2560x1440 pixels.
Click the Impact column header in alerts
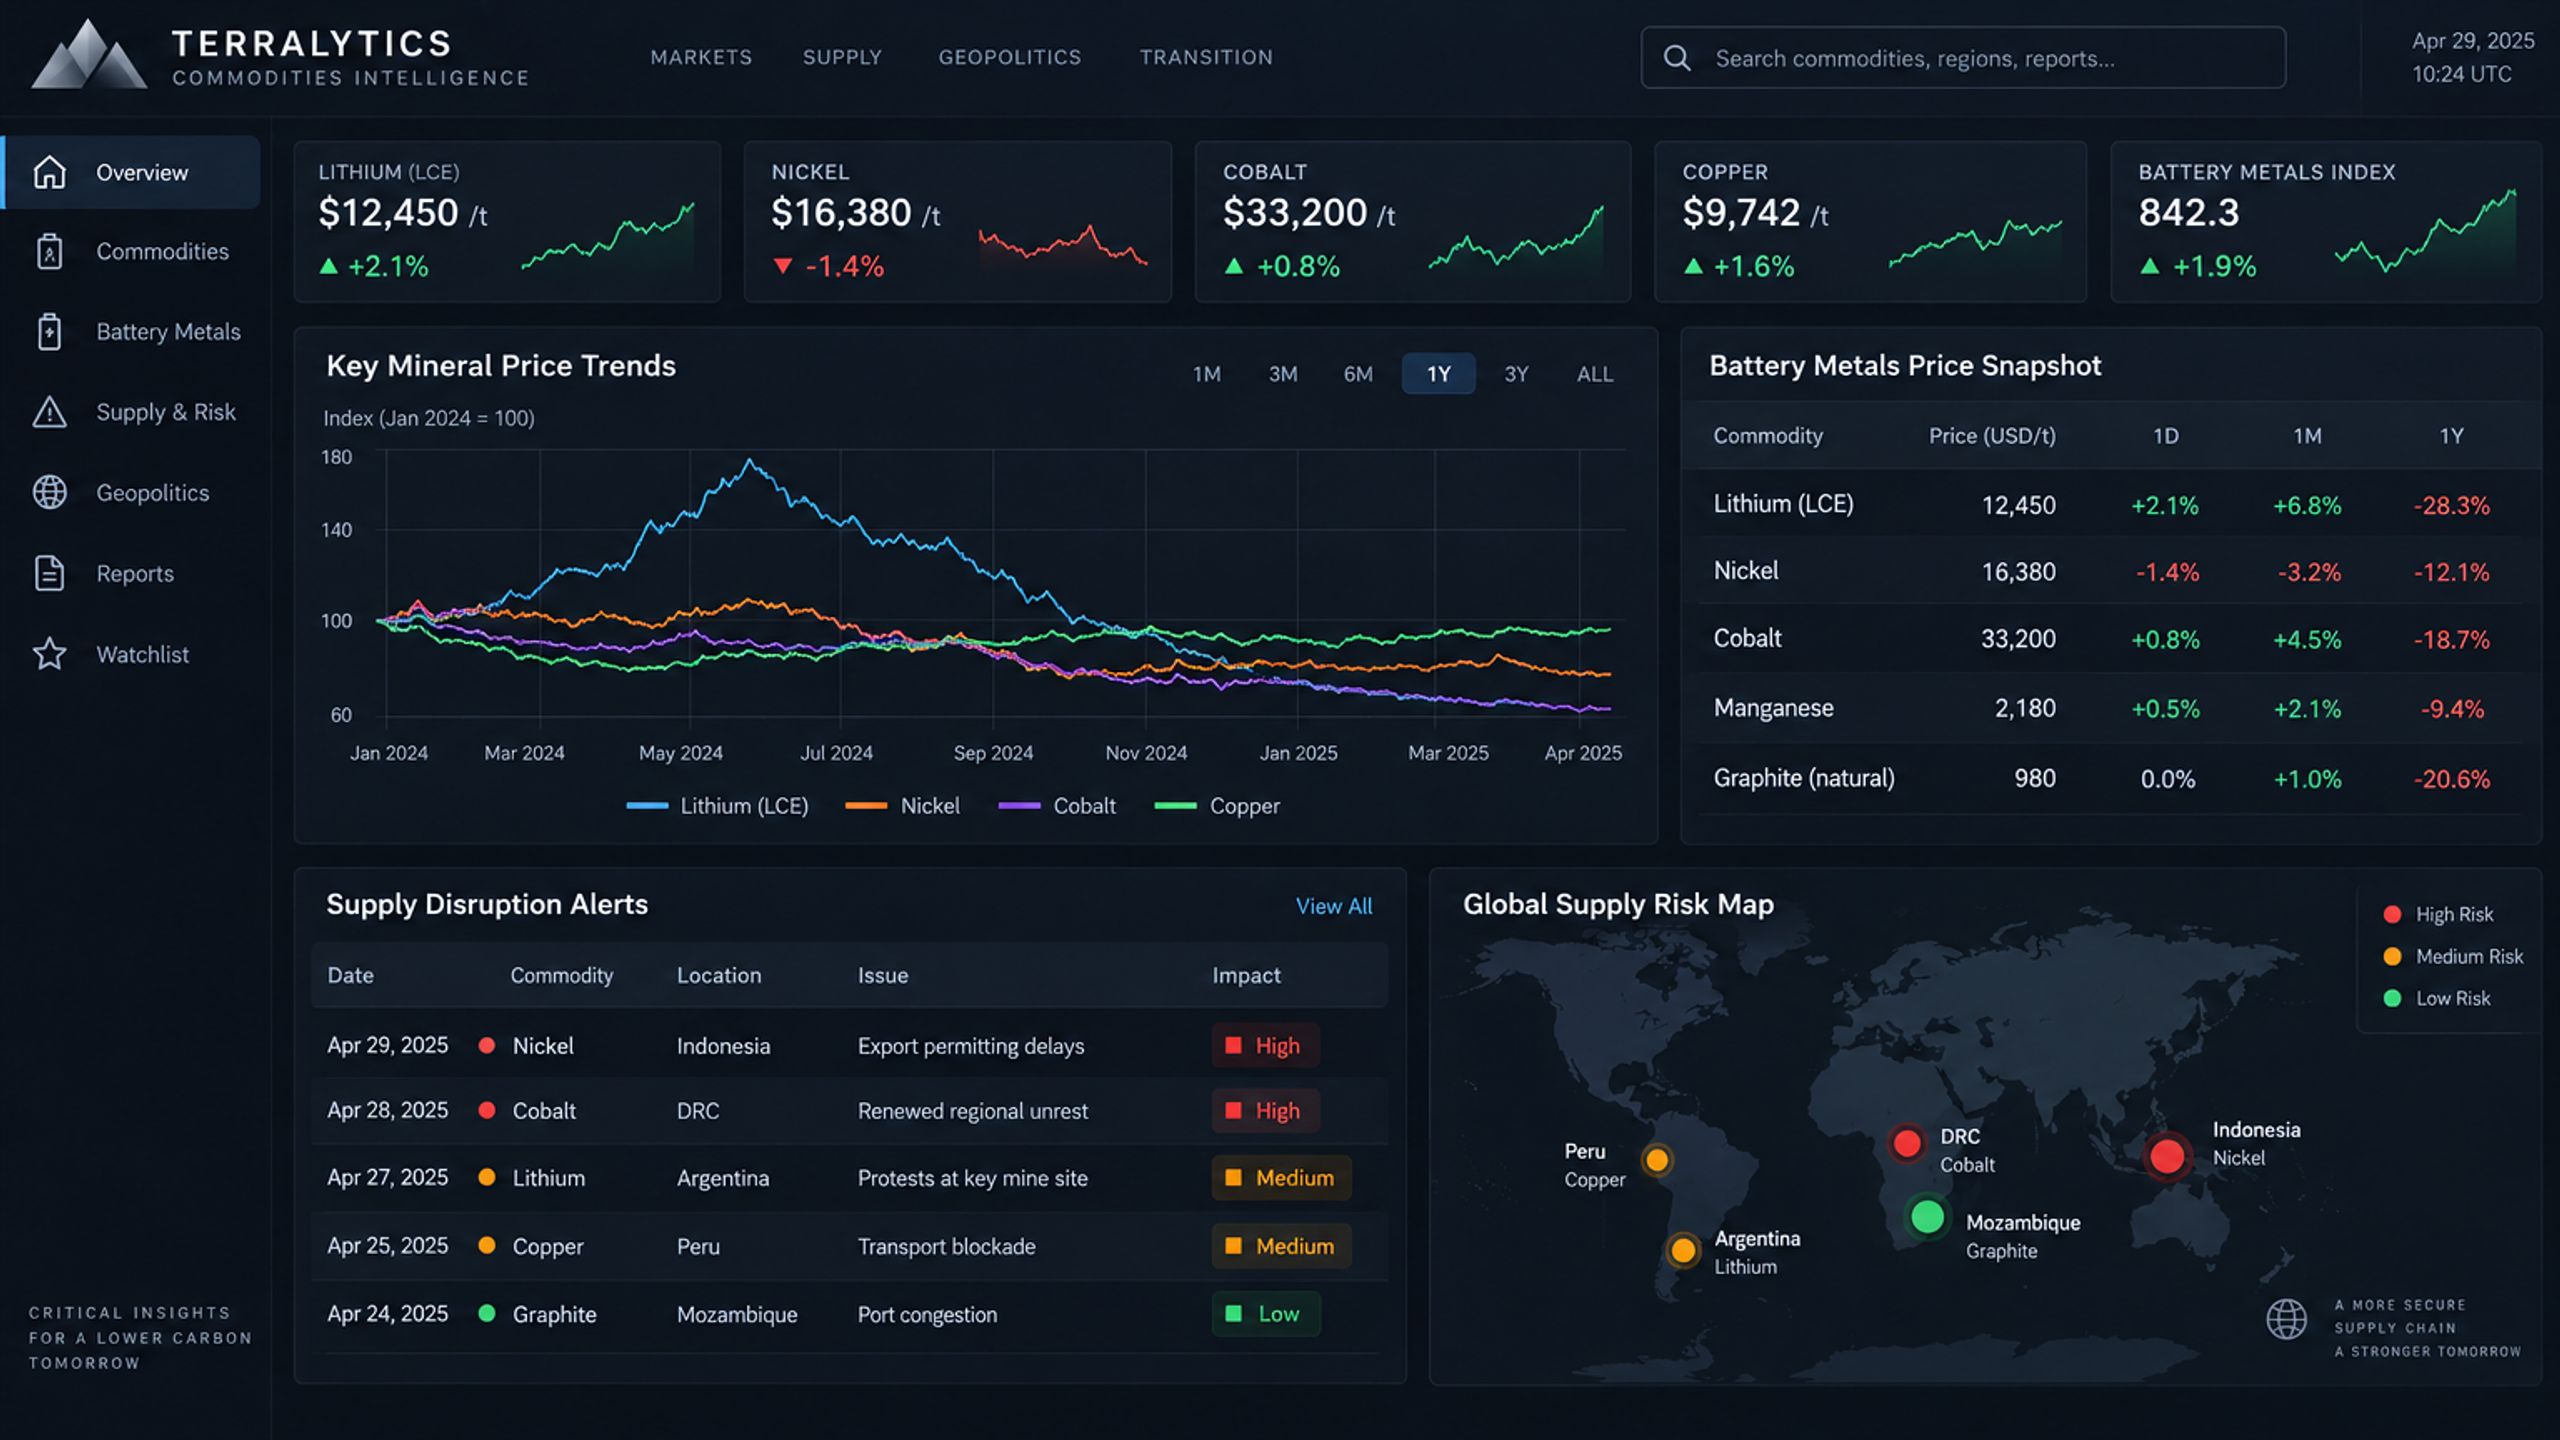1246,975
